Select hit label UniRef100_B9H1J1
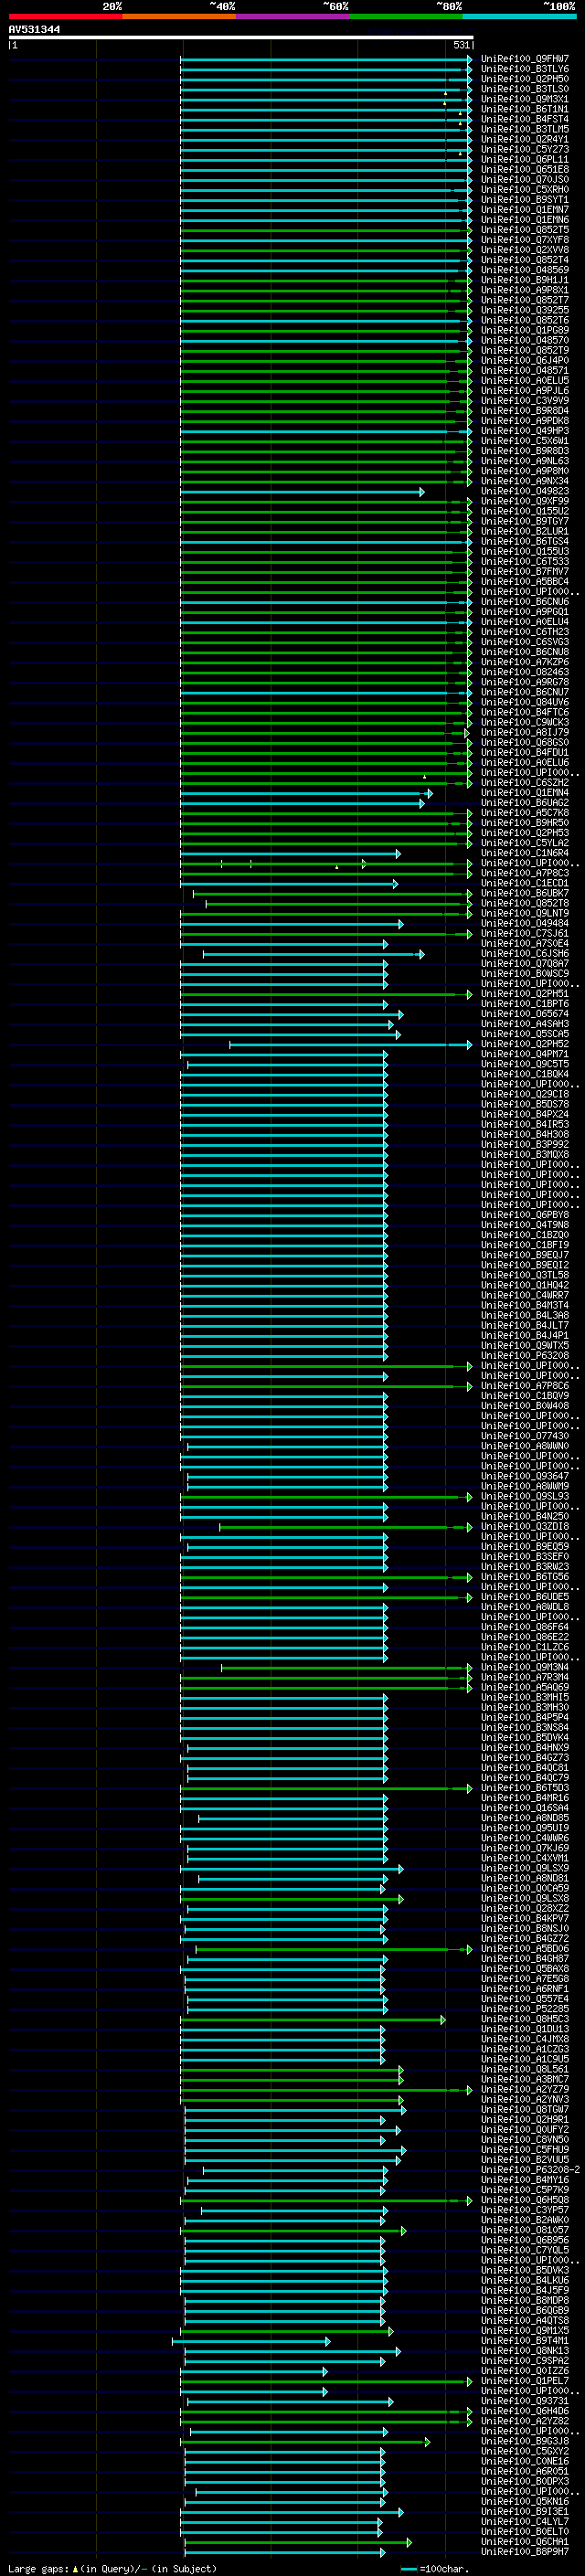 [525, 280]
